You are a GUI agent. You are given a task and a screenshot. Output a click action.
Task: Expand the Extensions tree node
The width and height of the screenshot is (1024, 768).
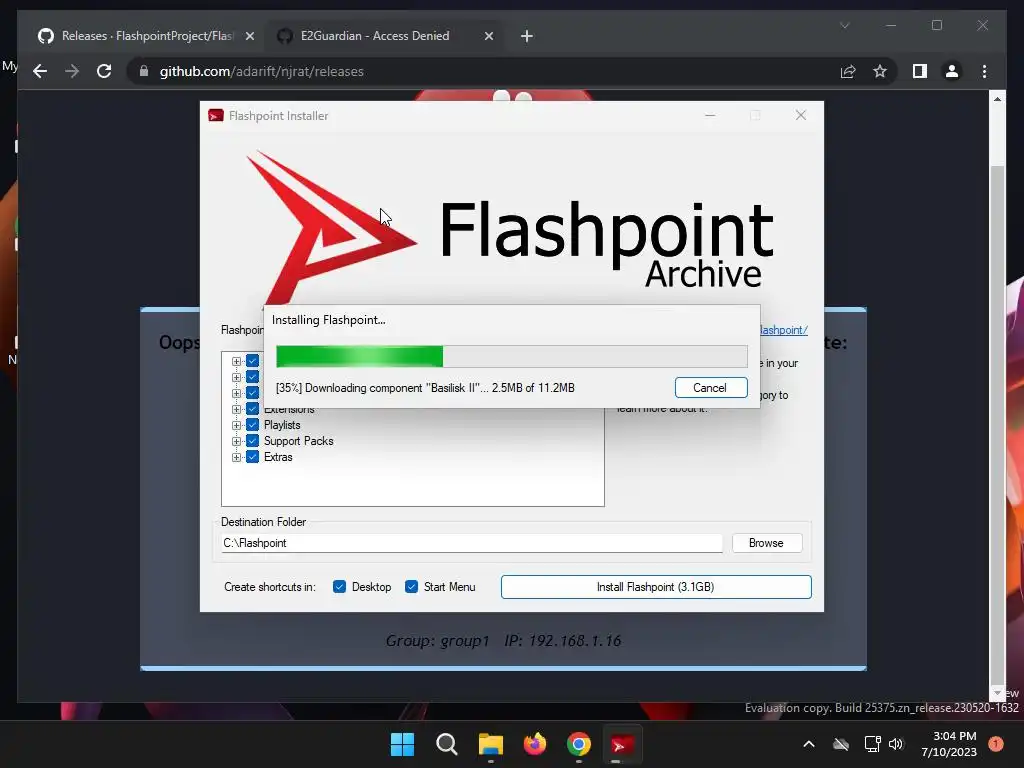(x=236, y=409)
